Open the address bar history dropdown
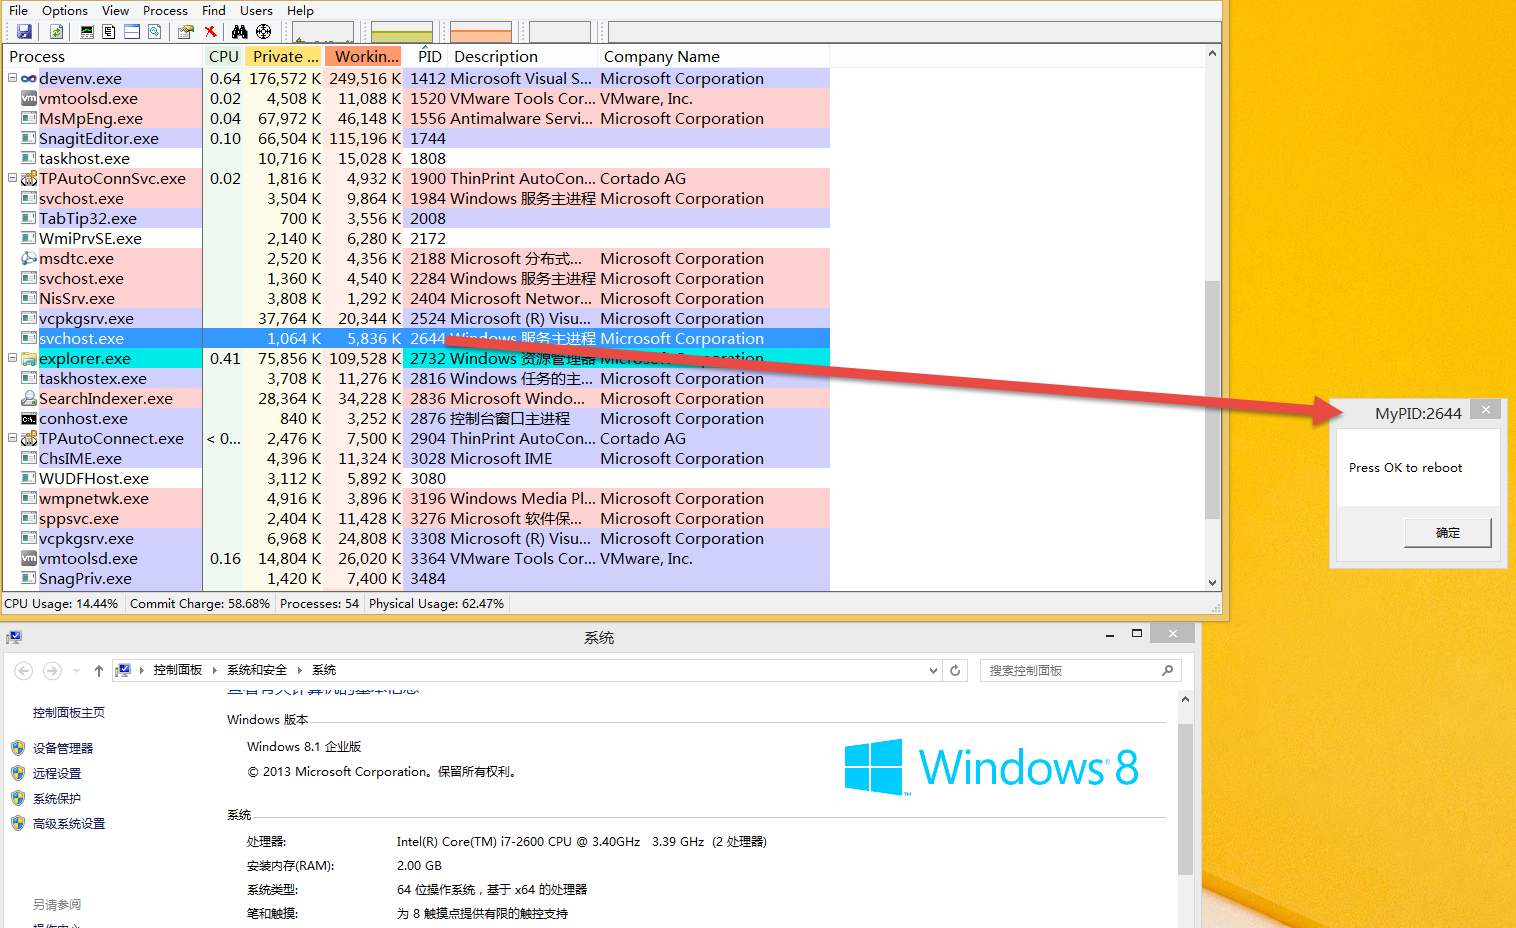The height and width of the screenshot is (928, 1516). [933, 670]
